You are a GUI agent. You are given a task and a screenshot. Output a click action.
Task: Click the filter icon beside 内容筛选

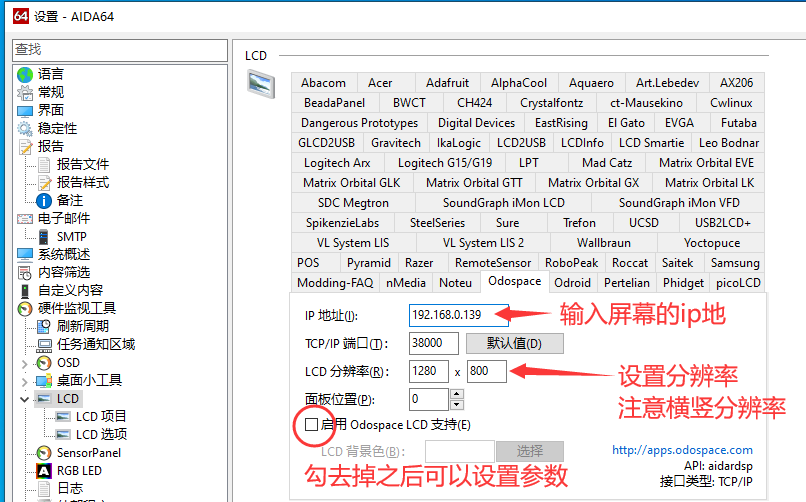tap(25, 273)
